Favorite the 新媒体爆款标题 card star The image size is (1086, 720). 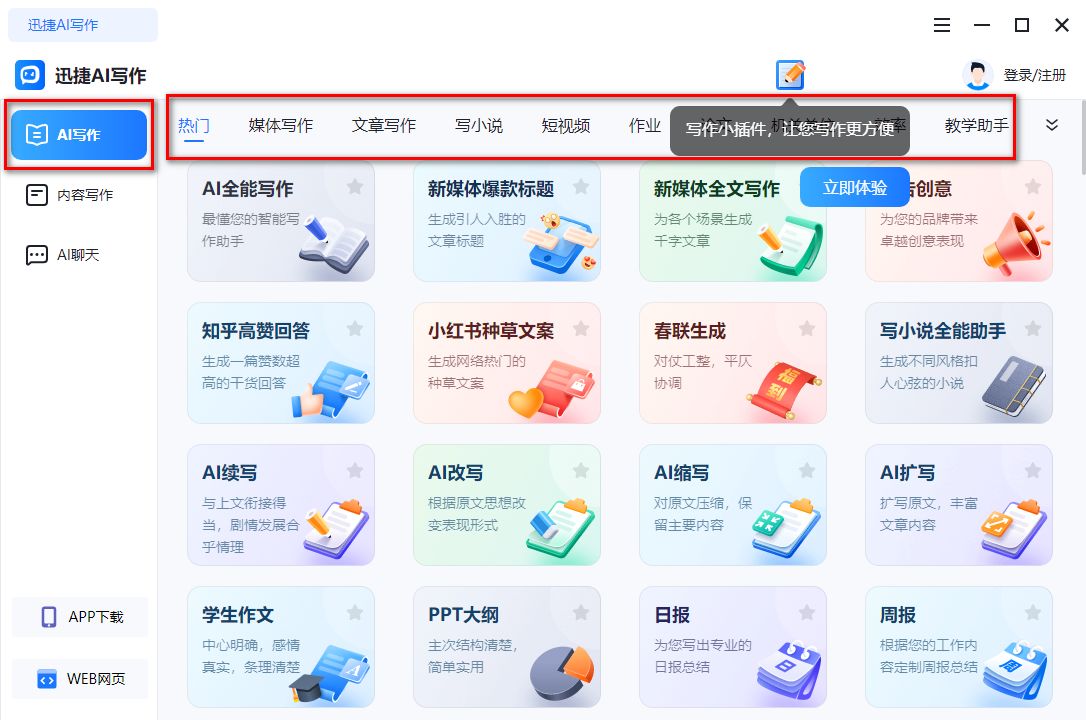(581, 186)
